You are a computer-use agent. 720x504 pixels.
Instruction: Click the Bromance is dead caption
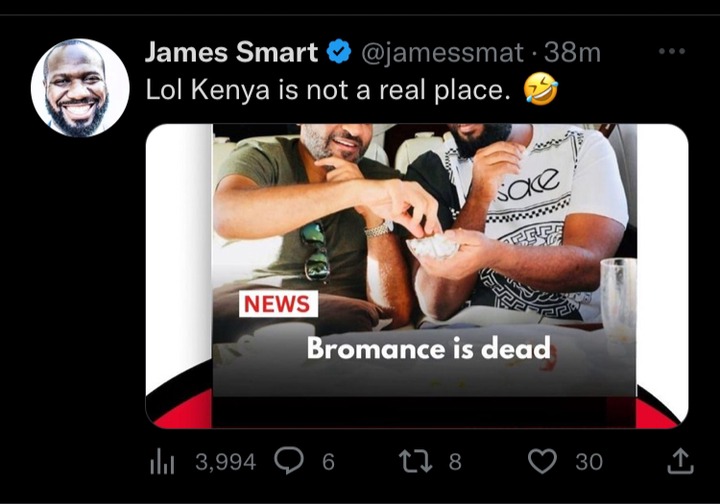[428, 347]
